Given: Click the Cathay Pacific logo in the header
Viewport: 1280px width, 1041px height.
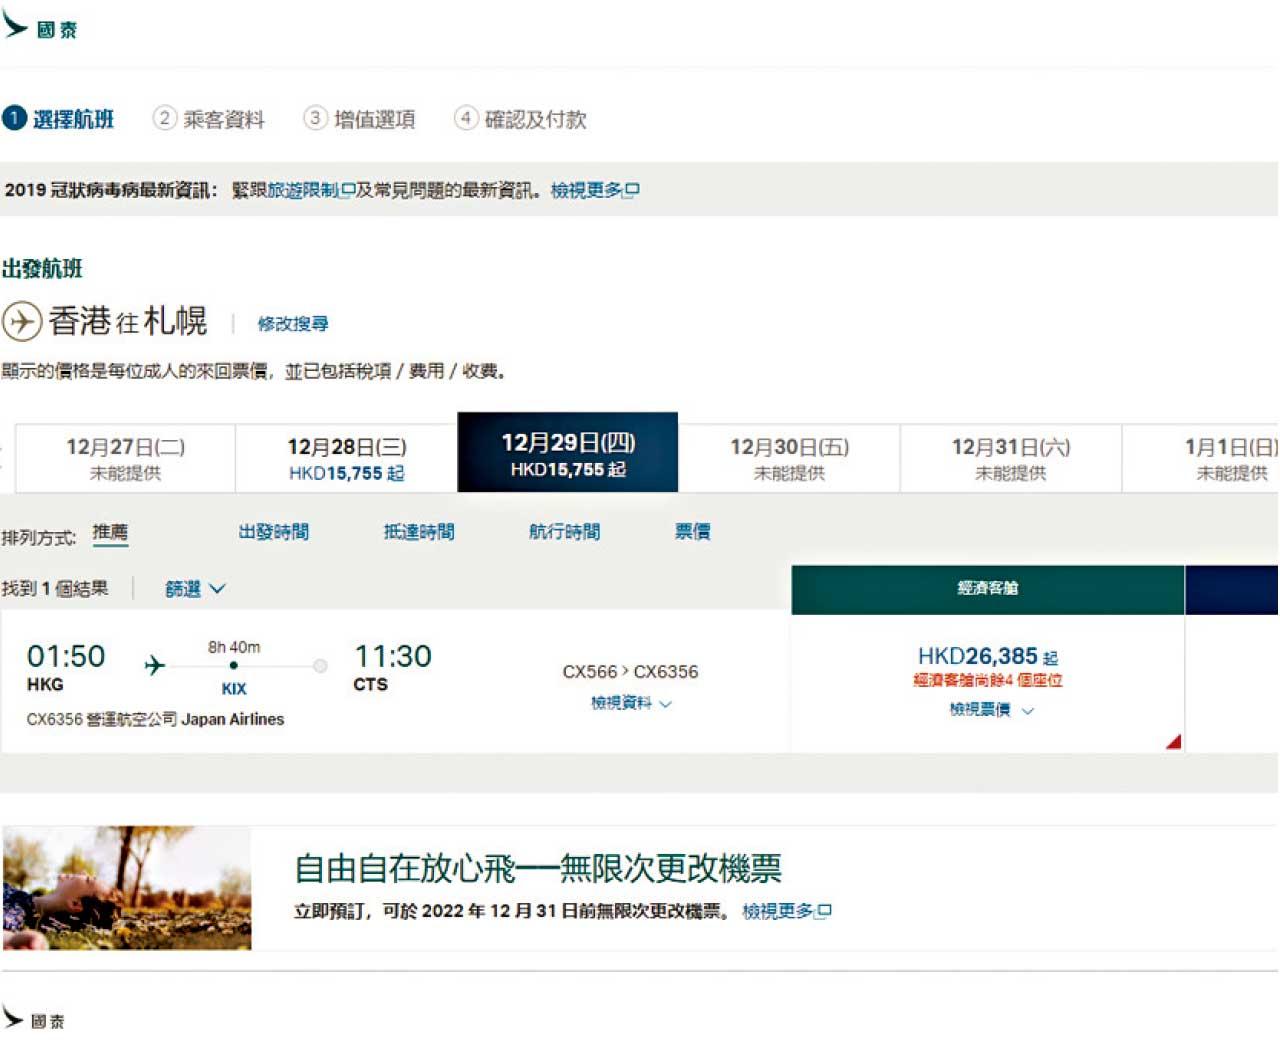Looking at the screenshot, I should pos(40,27).
